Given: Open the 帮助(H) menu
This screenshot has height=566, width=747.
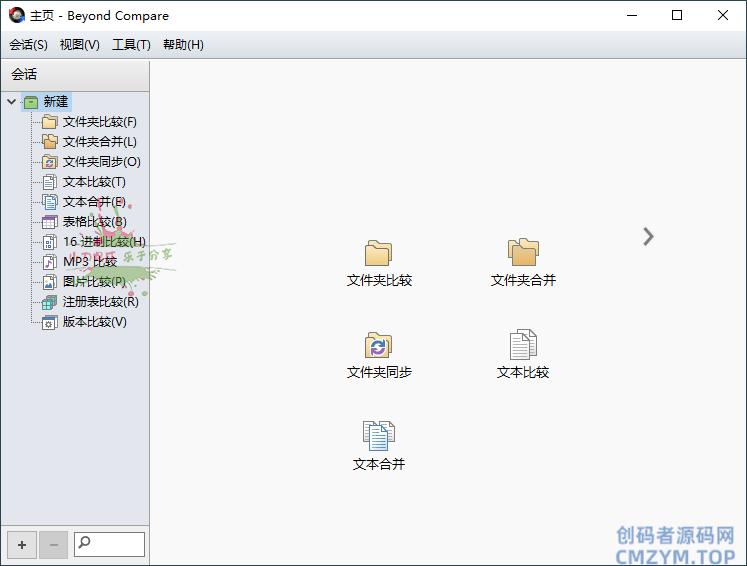Looking at the screenshot, I should [183, 45].
